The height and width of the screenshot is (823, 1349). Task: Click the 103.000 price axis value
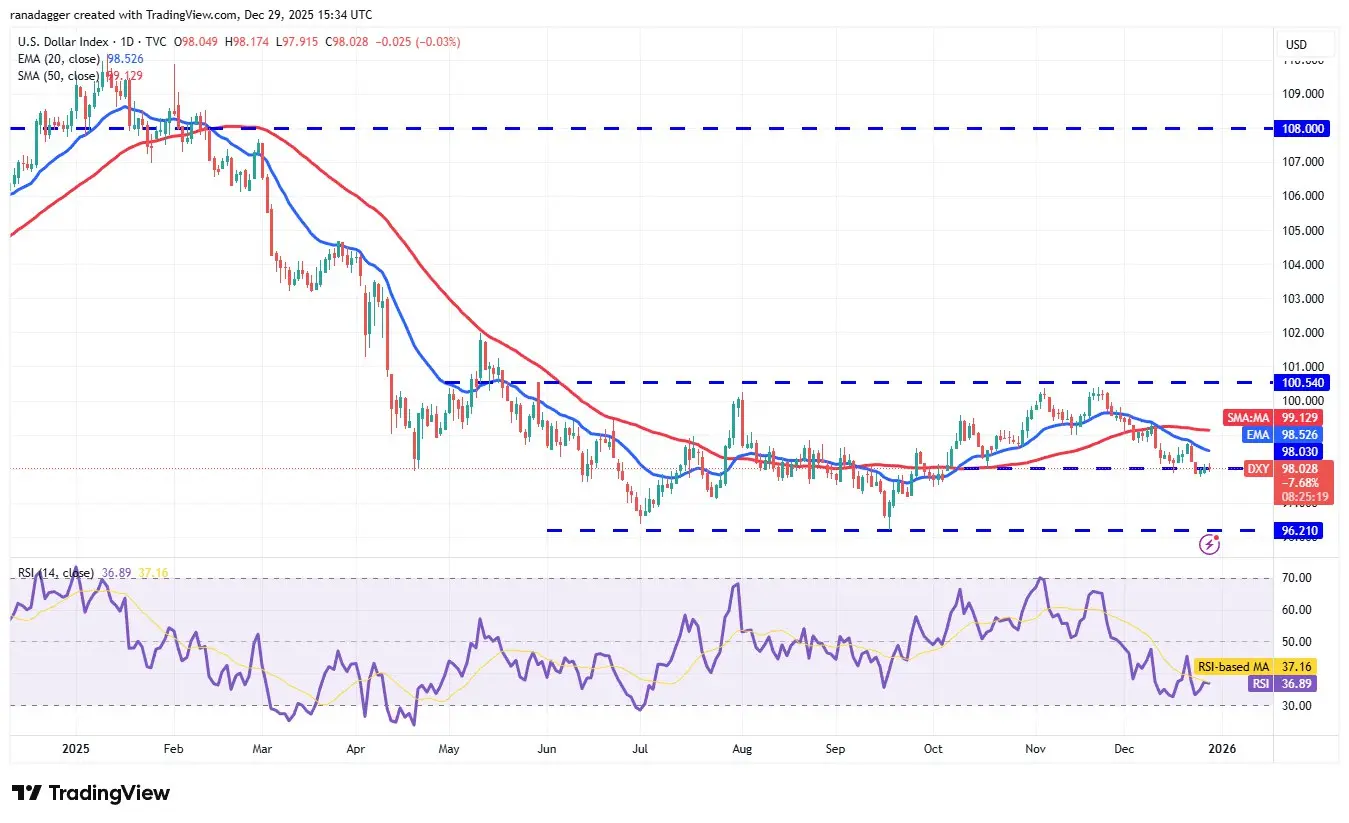point(1304,298)
